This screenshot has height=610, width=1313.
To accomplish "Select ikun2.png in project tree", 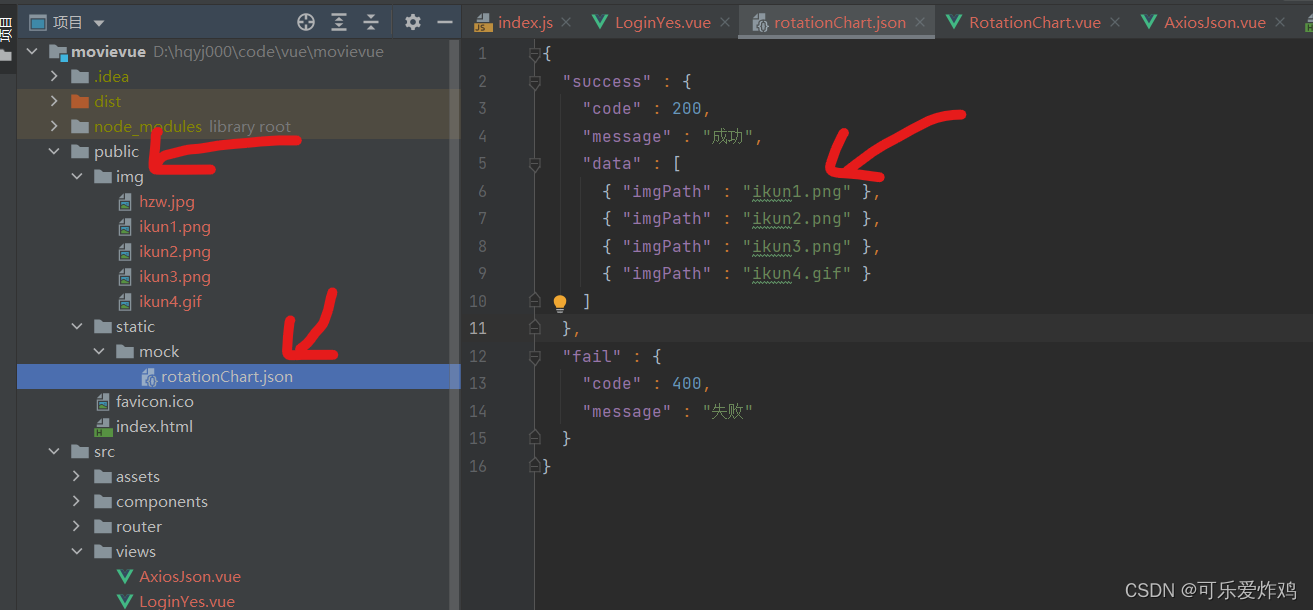I will tap(174, 252).
